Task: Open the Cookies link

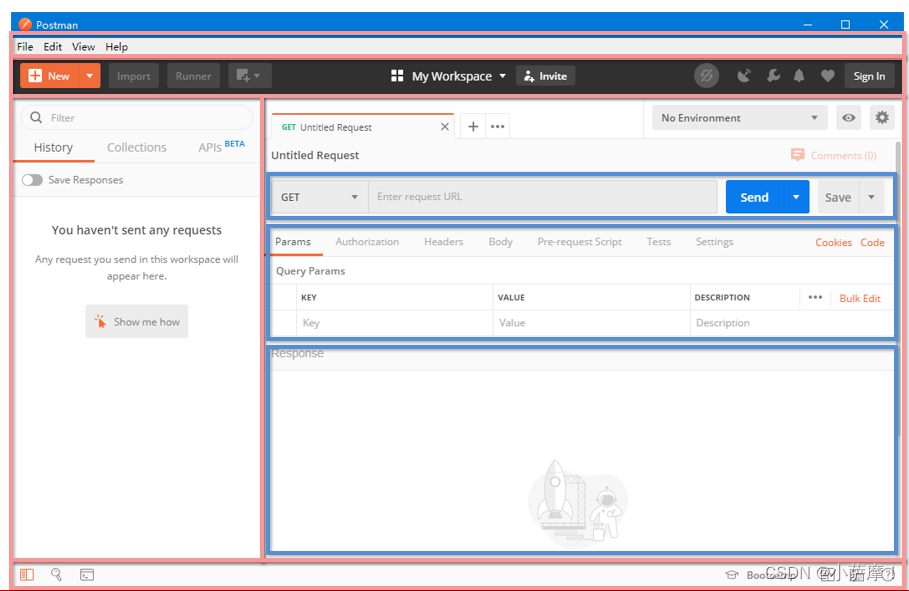Action: click(833, 242)
